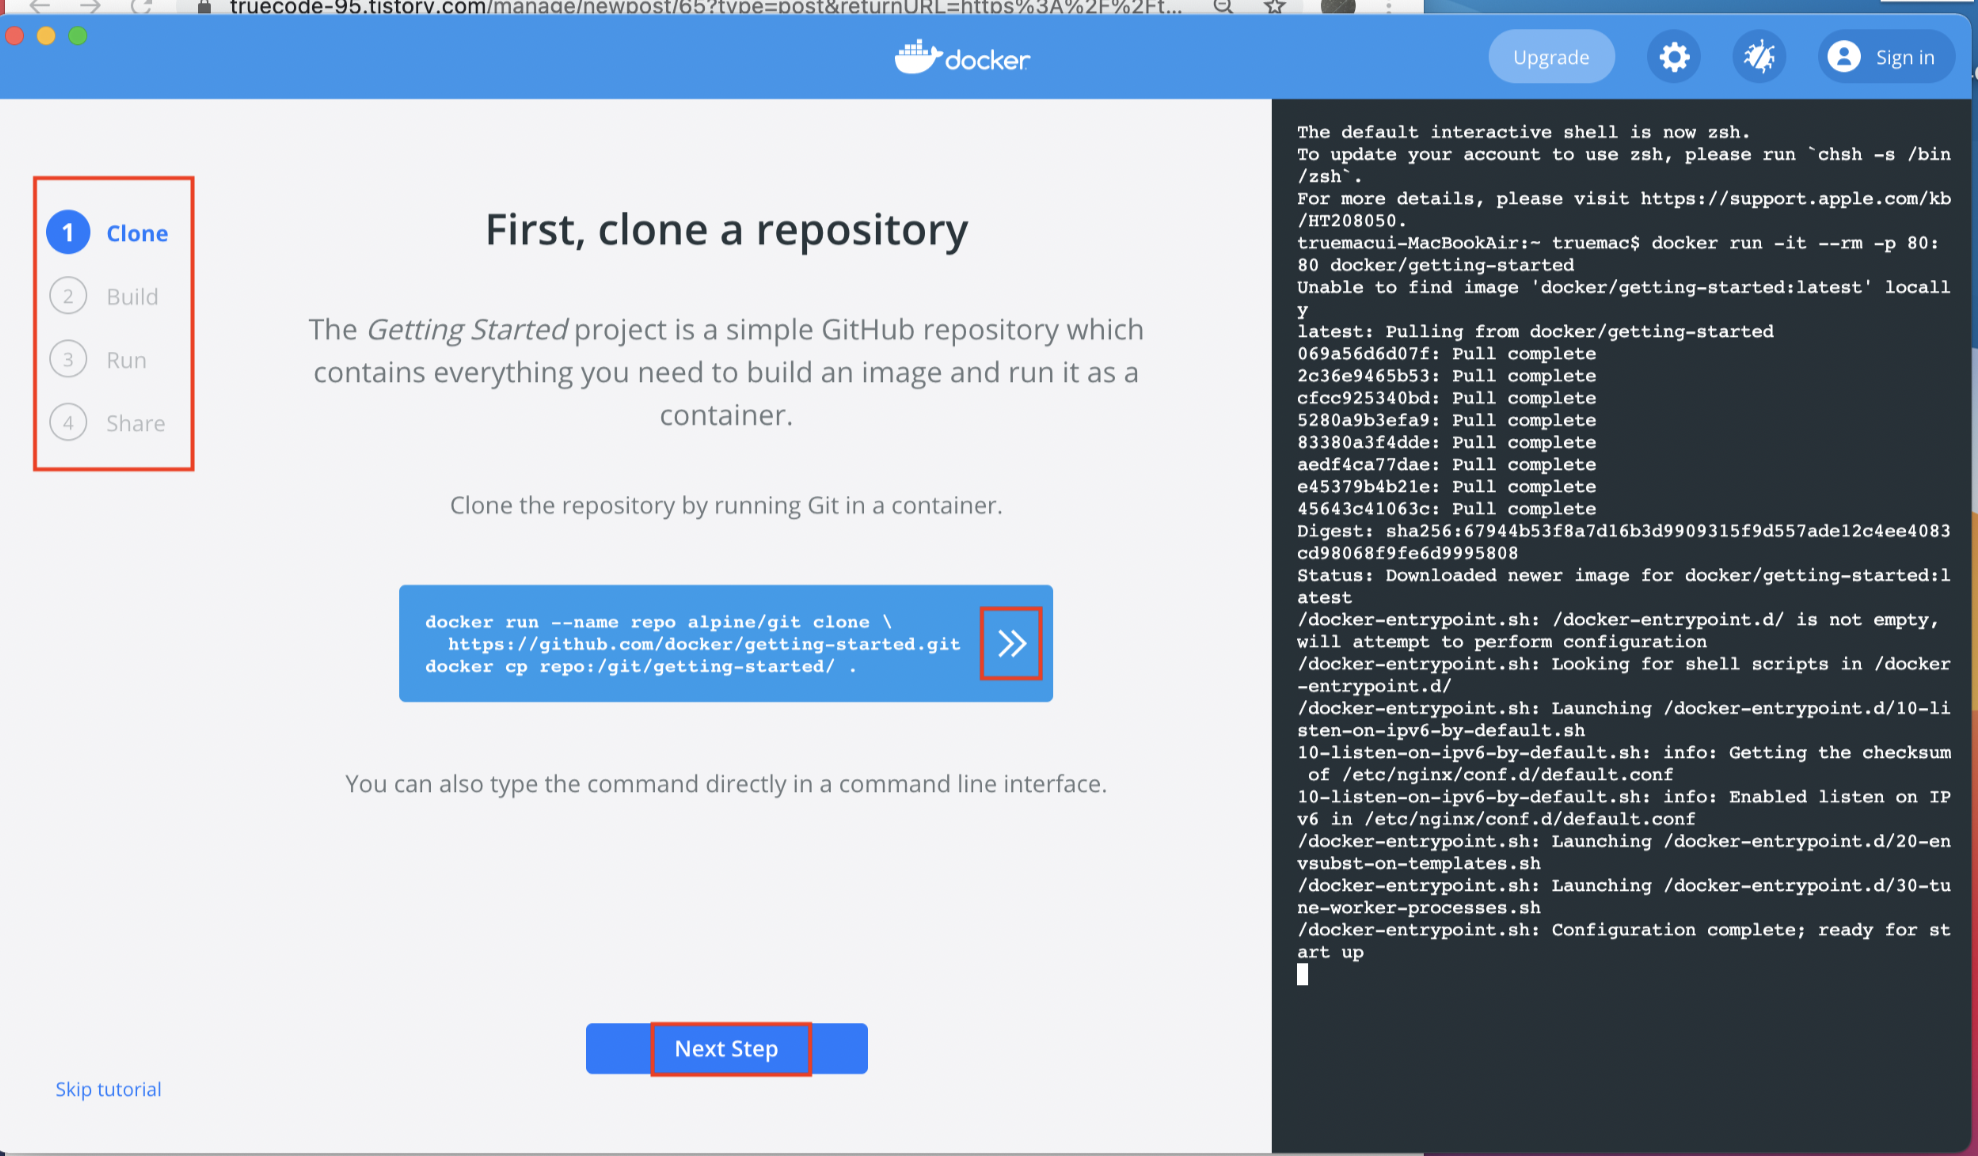Select step 3 Run circle
1978x1156 pixels.
click(68, 360)
